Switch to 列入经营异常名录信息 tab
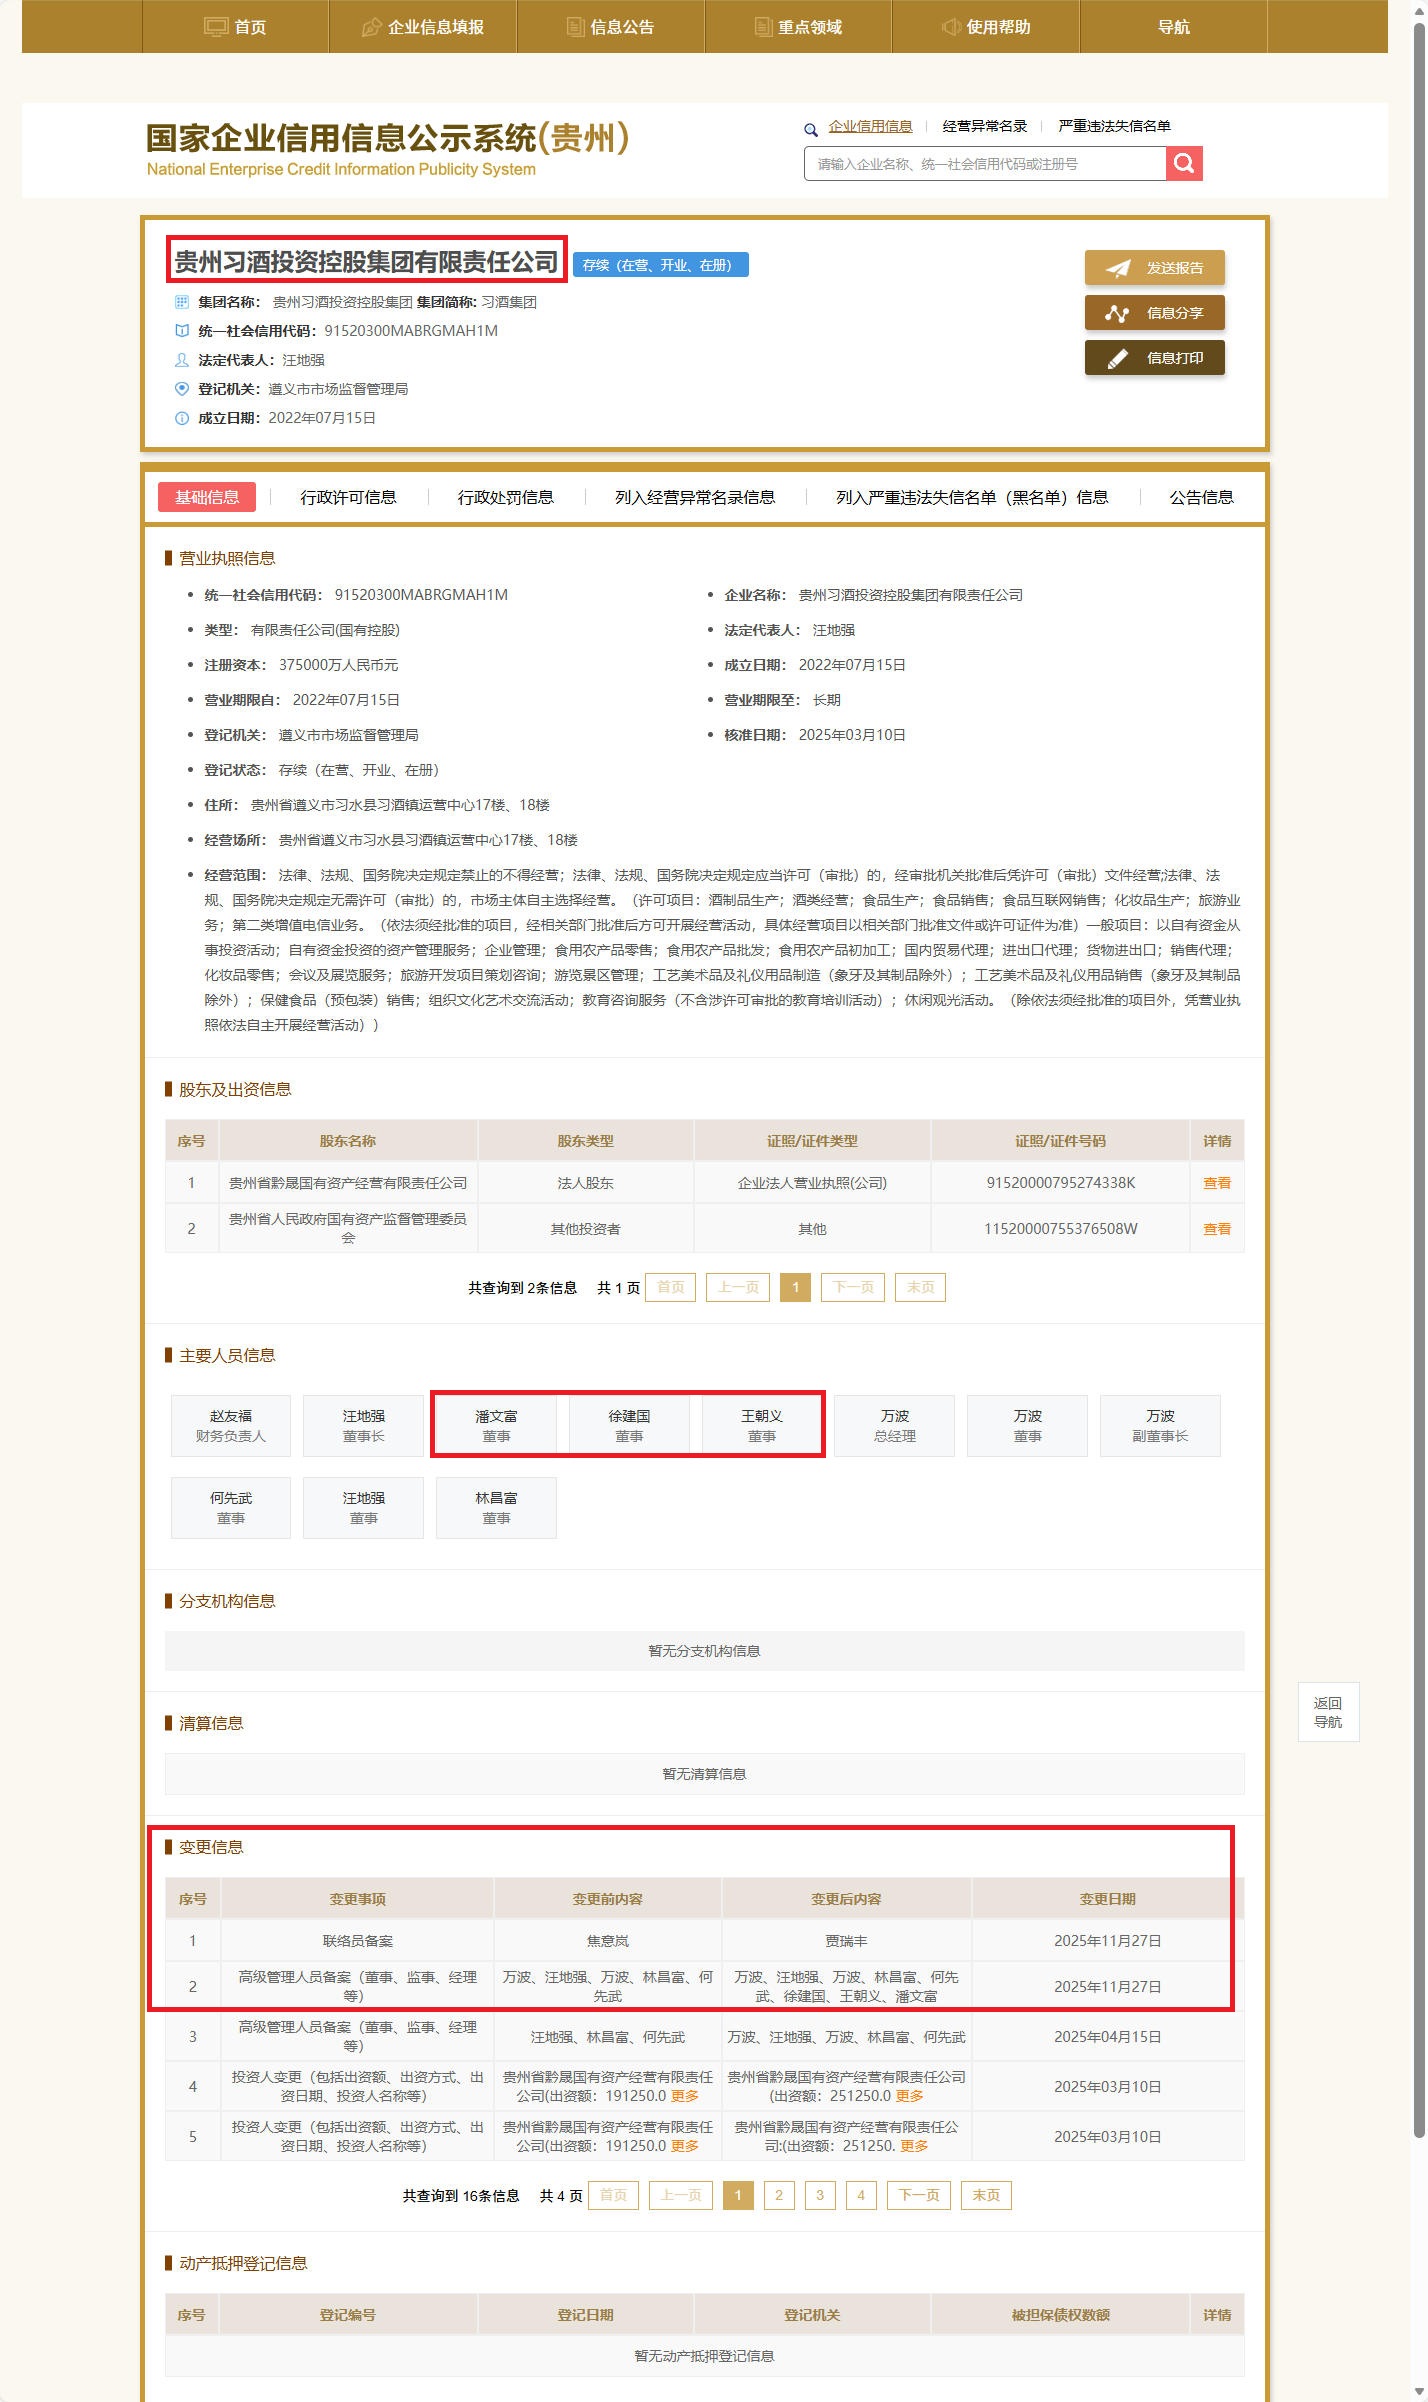Viewport: 1428px width, 2402px height. pos(695,497)
